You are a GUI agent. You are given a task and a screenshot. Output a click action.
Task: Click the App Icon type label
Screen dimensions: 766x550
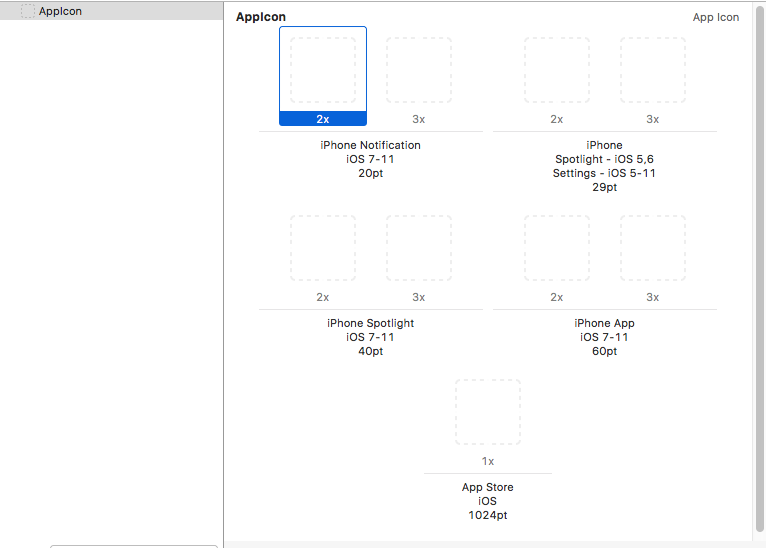pos(716,17)
